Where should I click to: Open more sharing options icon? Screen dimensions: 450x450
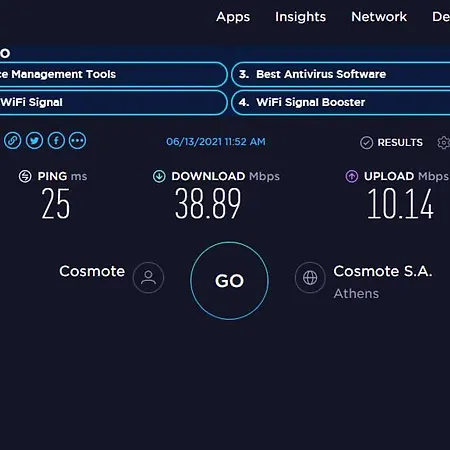tap(77, 141)
